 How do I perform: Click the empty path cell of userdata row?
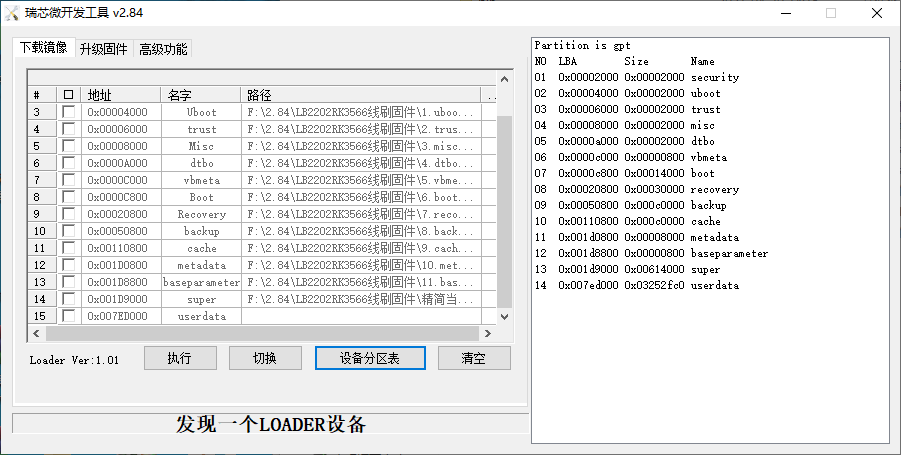pyautogui.click(x=360, y=316)
